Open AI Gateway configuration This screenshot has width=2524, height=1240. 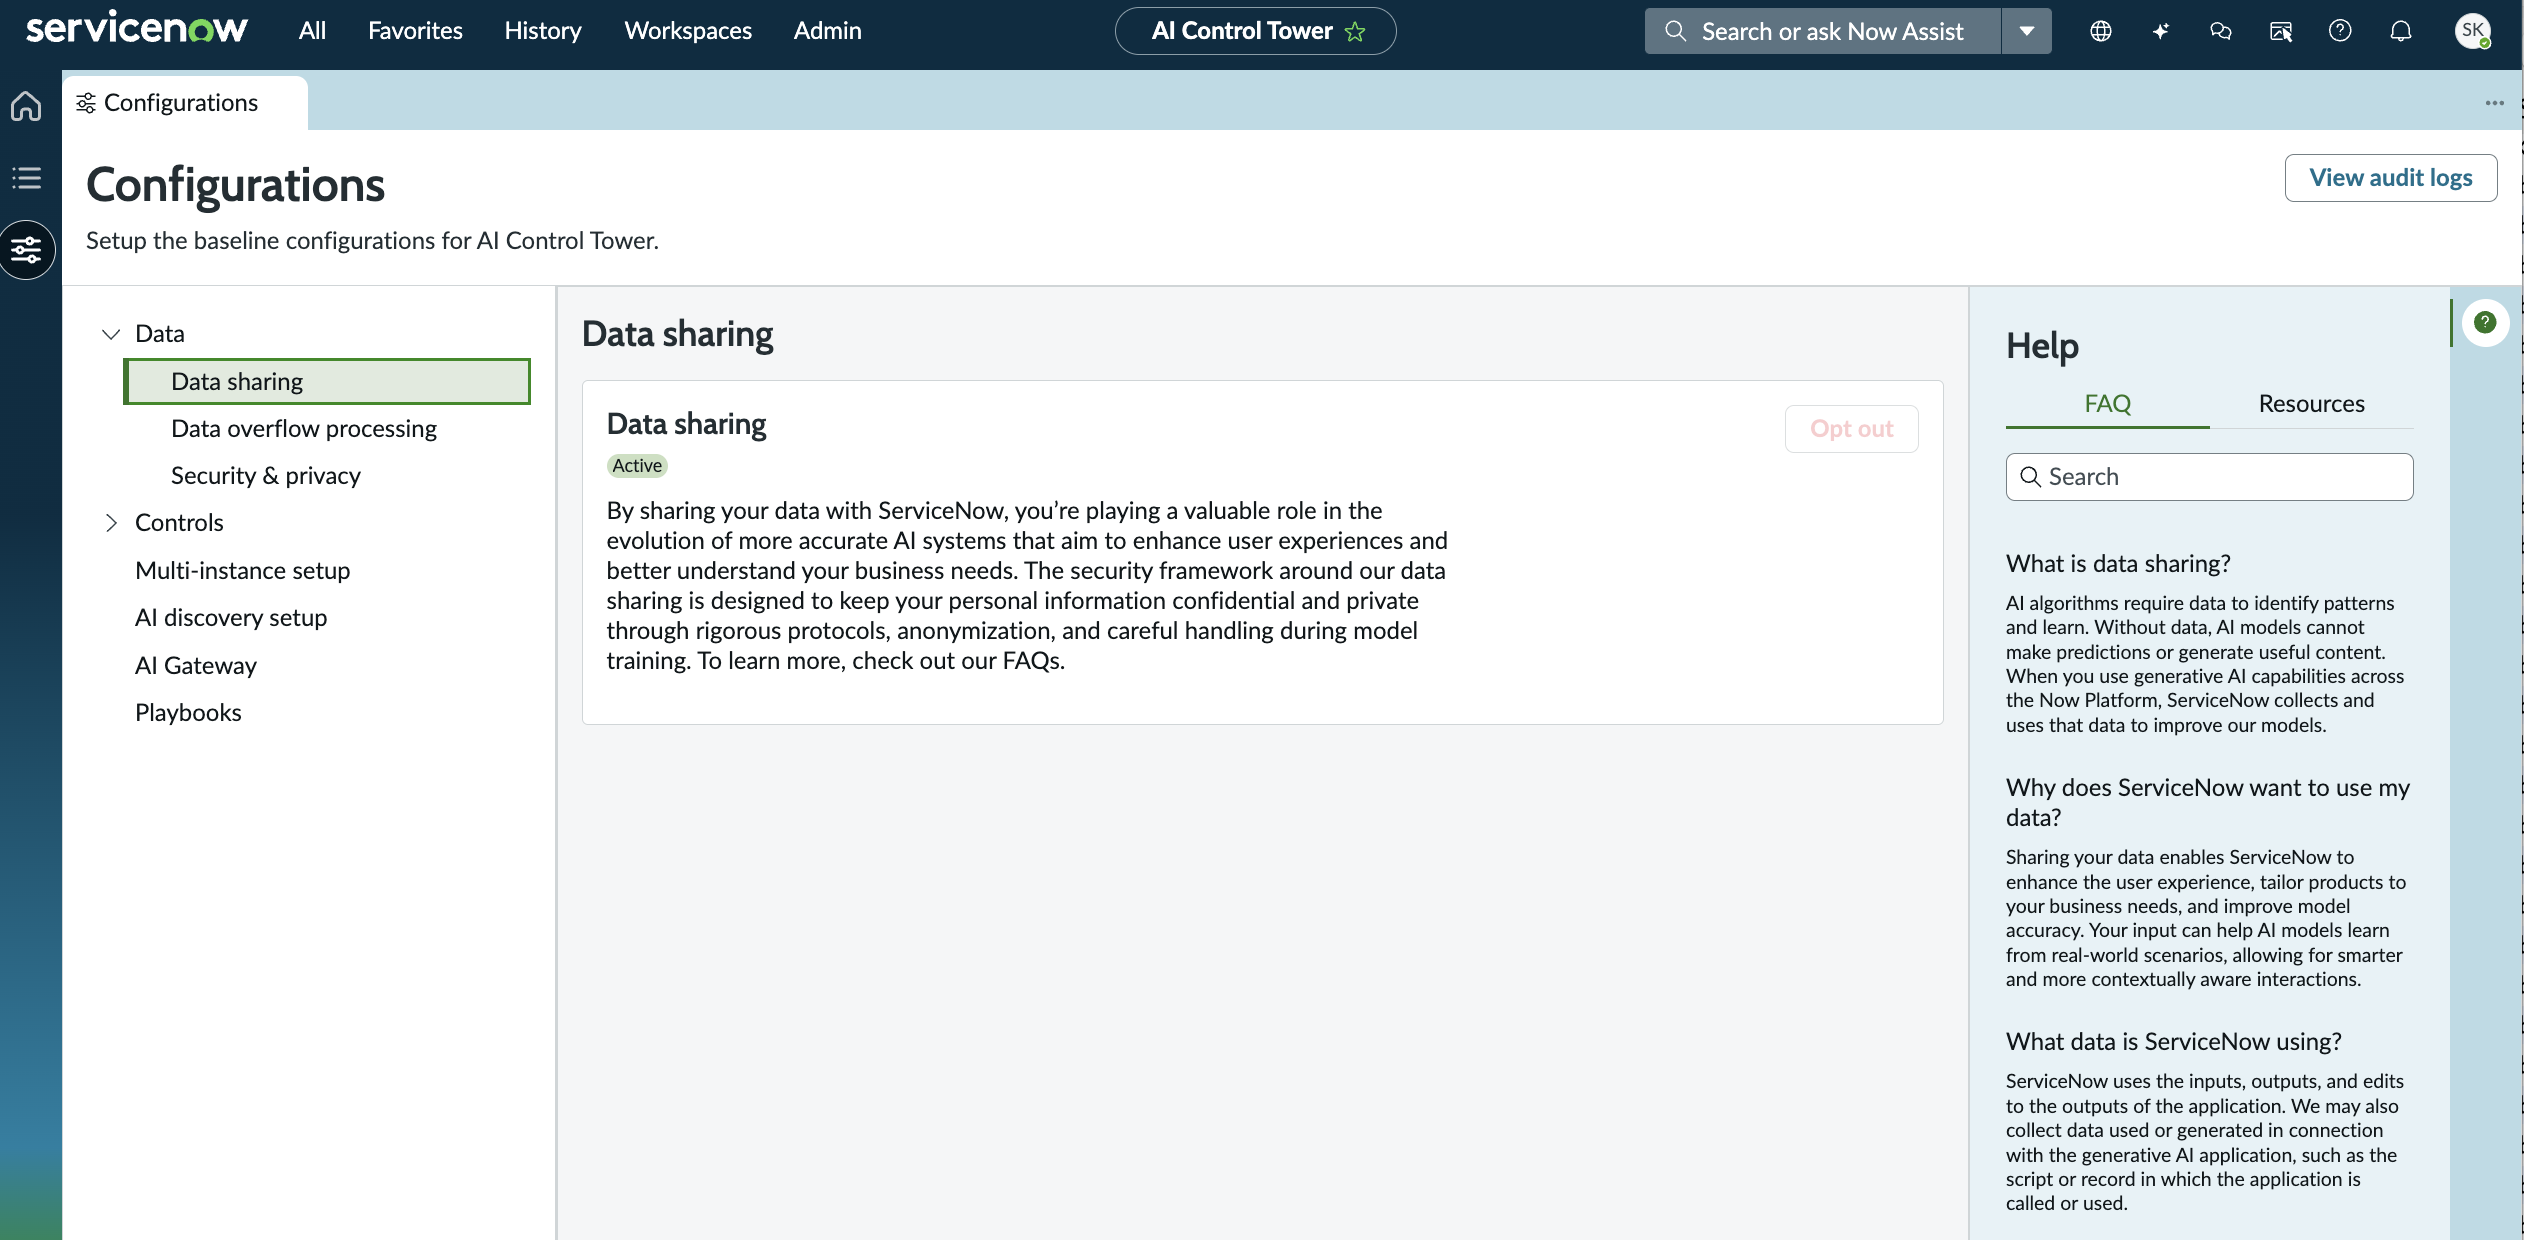click(x=196, y=665)
